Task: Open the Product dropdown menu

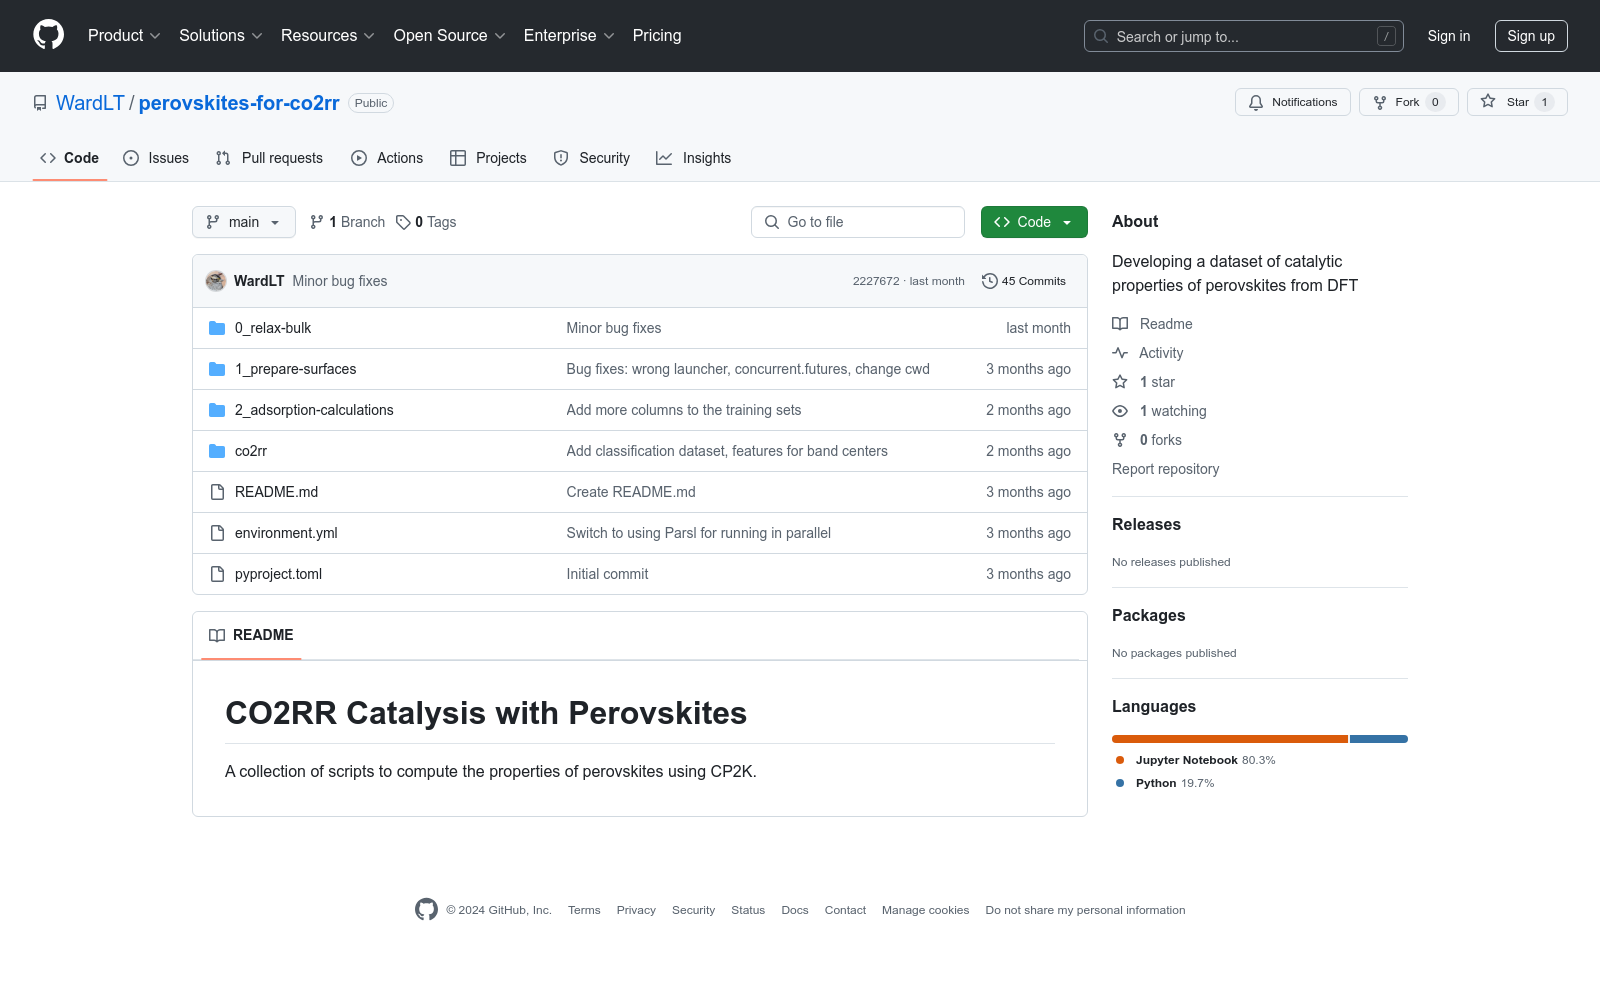Action: (124, 36)
